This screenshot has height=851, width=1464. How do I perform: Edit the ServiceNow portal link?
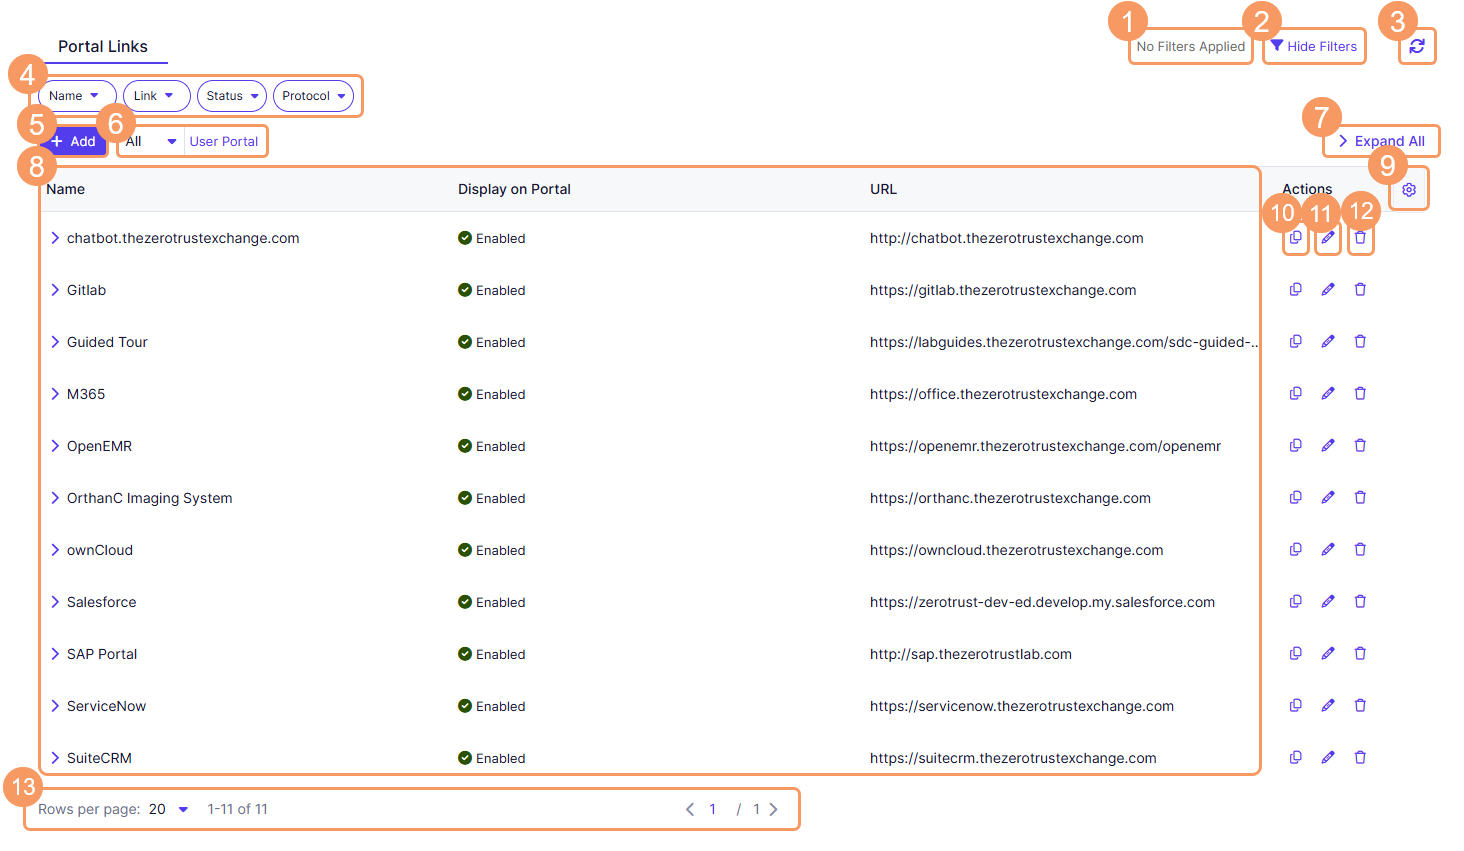[x=1328, y=706]
